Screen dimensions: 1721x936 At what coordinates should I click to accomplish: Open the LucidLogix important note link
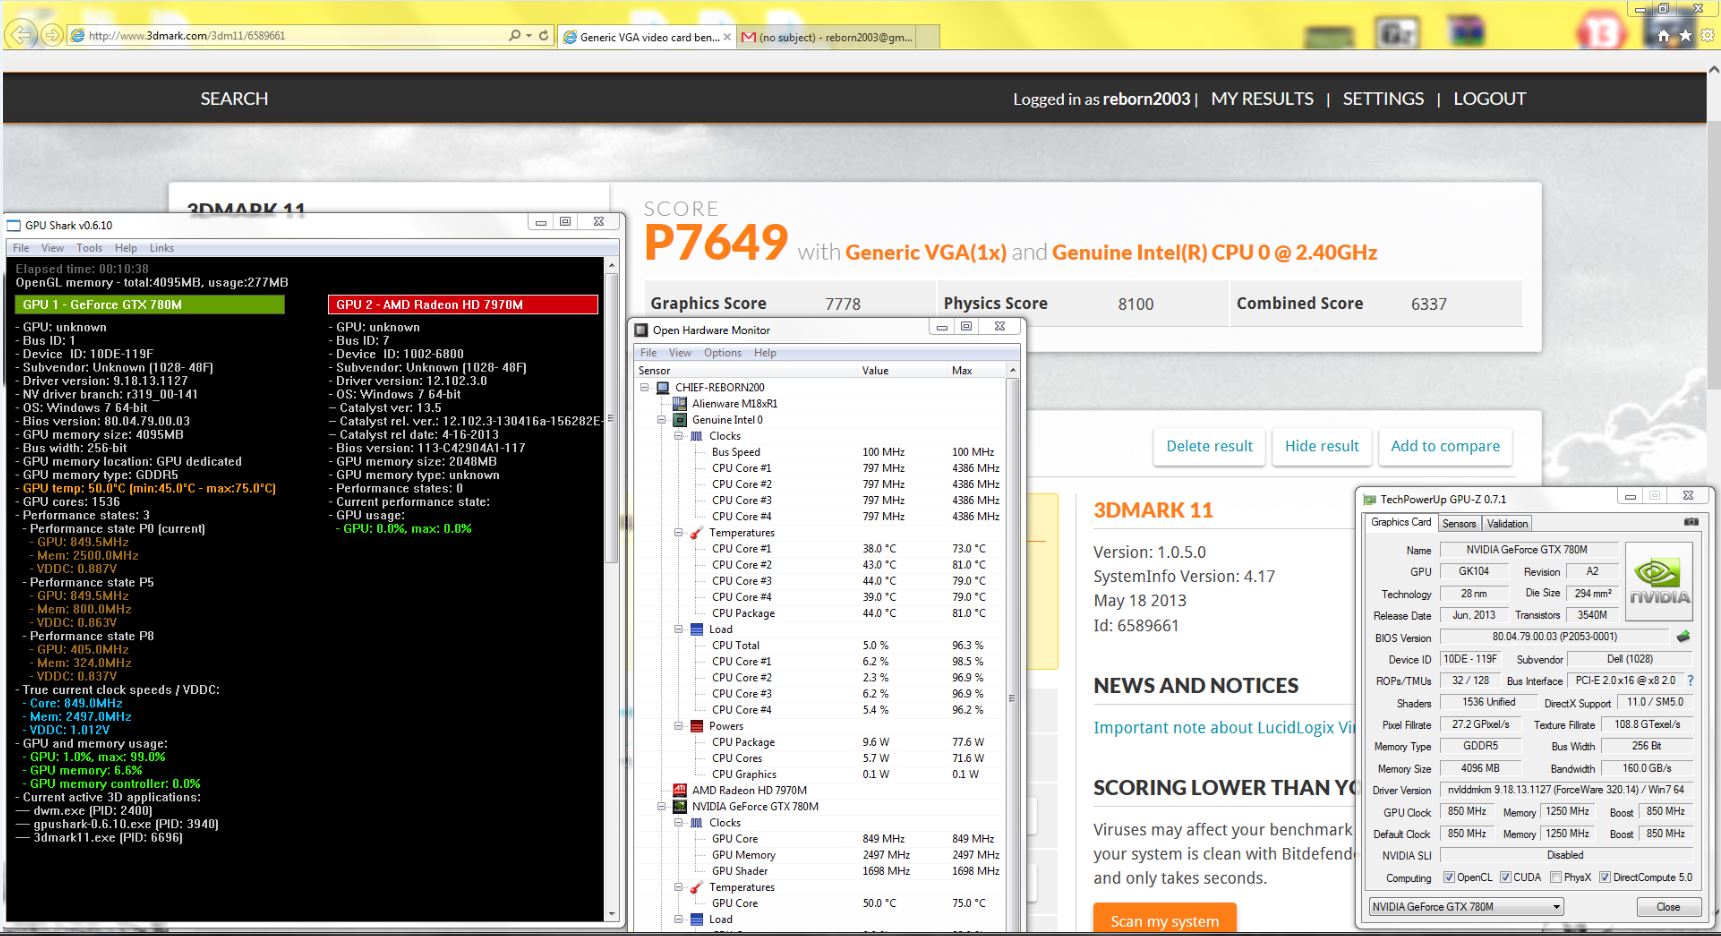1225,727
